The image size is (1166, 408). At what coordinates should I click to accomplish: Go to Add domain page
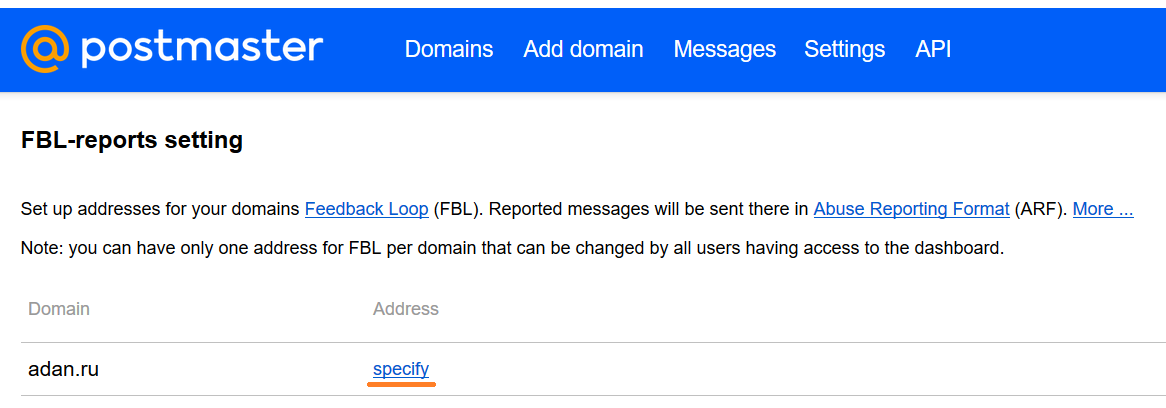tap(583, 49)
